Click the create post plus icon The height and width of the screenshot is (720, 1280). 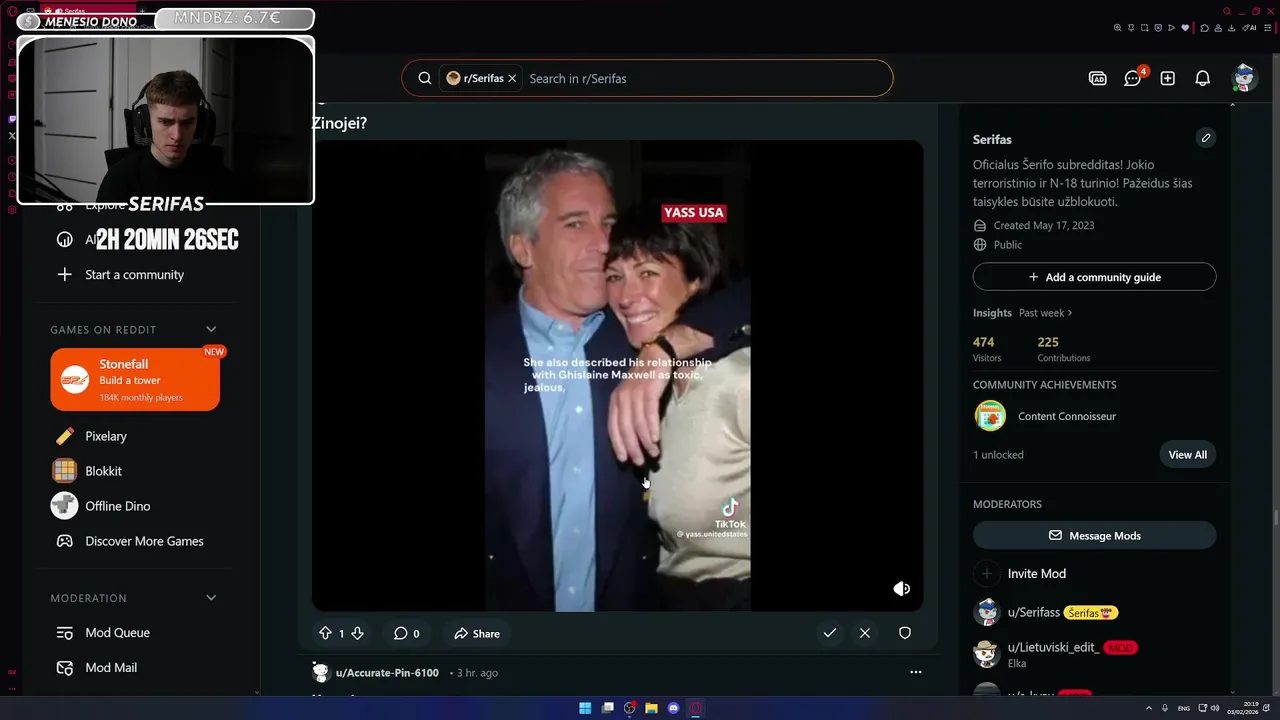tap(1168, 78)
